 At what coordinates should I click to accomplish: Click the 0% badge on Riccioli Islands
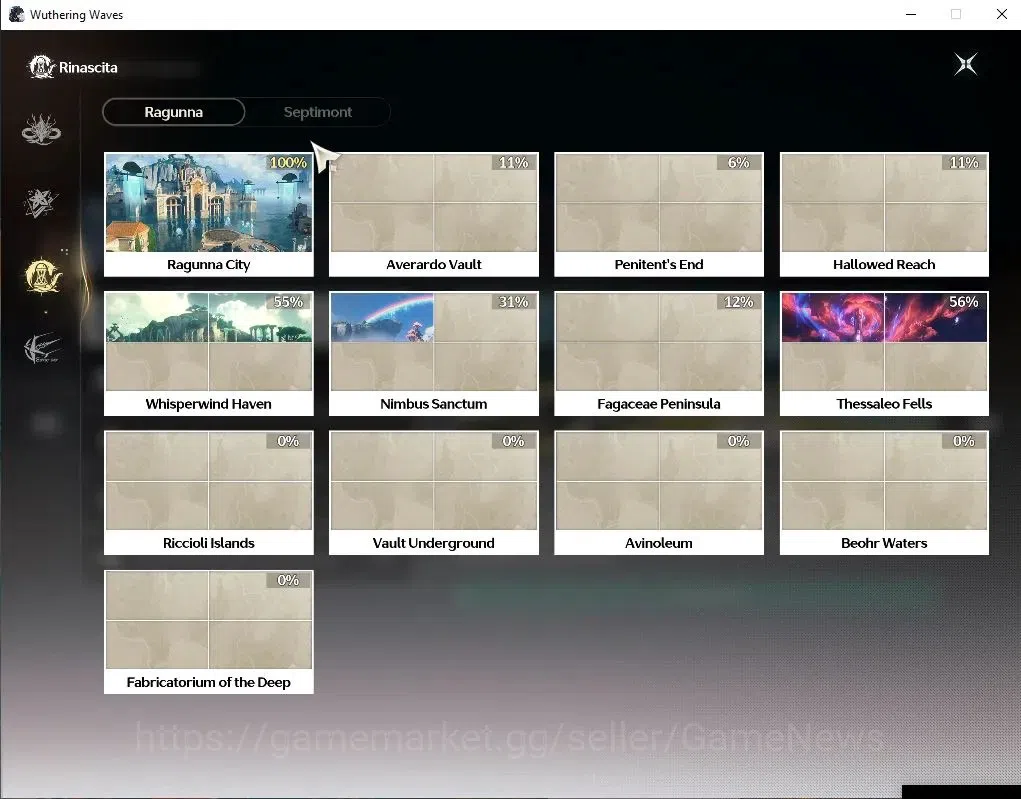pyautogui.click(x=288, y=441)
